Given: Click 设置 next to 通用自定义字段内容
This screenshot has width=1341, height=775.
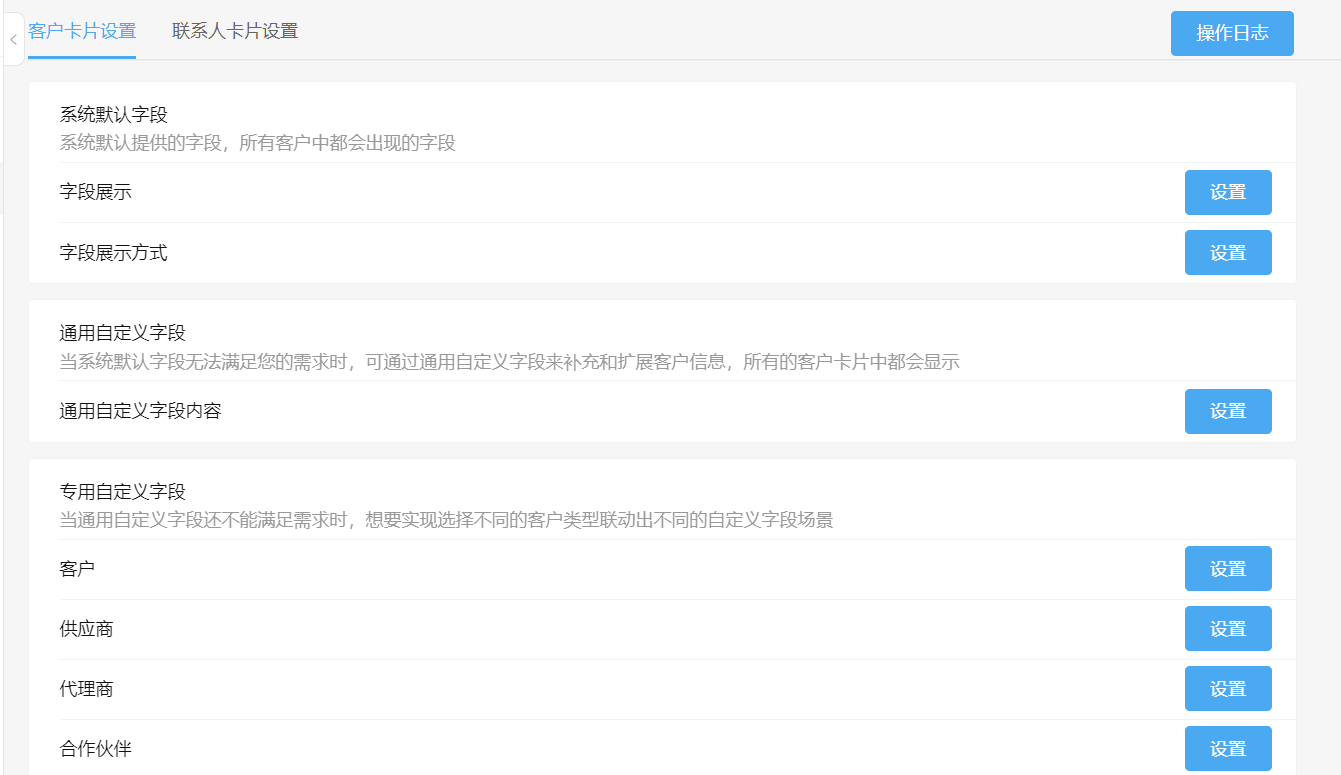Looking at the screenshot, I should click(x=1228, y=411).
